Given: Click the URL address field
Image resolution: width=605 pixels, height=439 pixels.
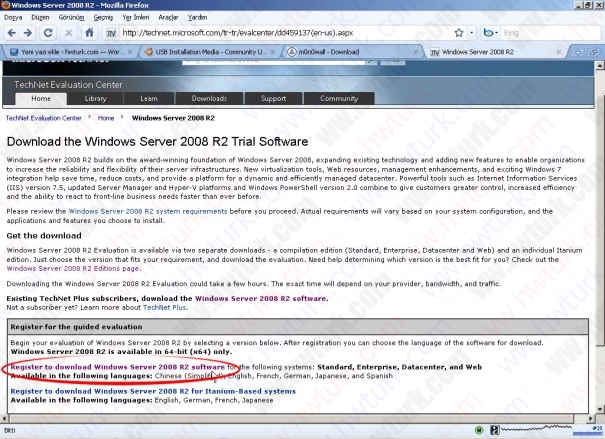Looking at the screenshot, I should (286, 33).
